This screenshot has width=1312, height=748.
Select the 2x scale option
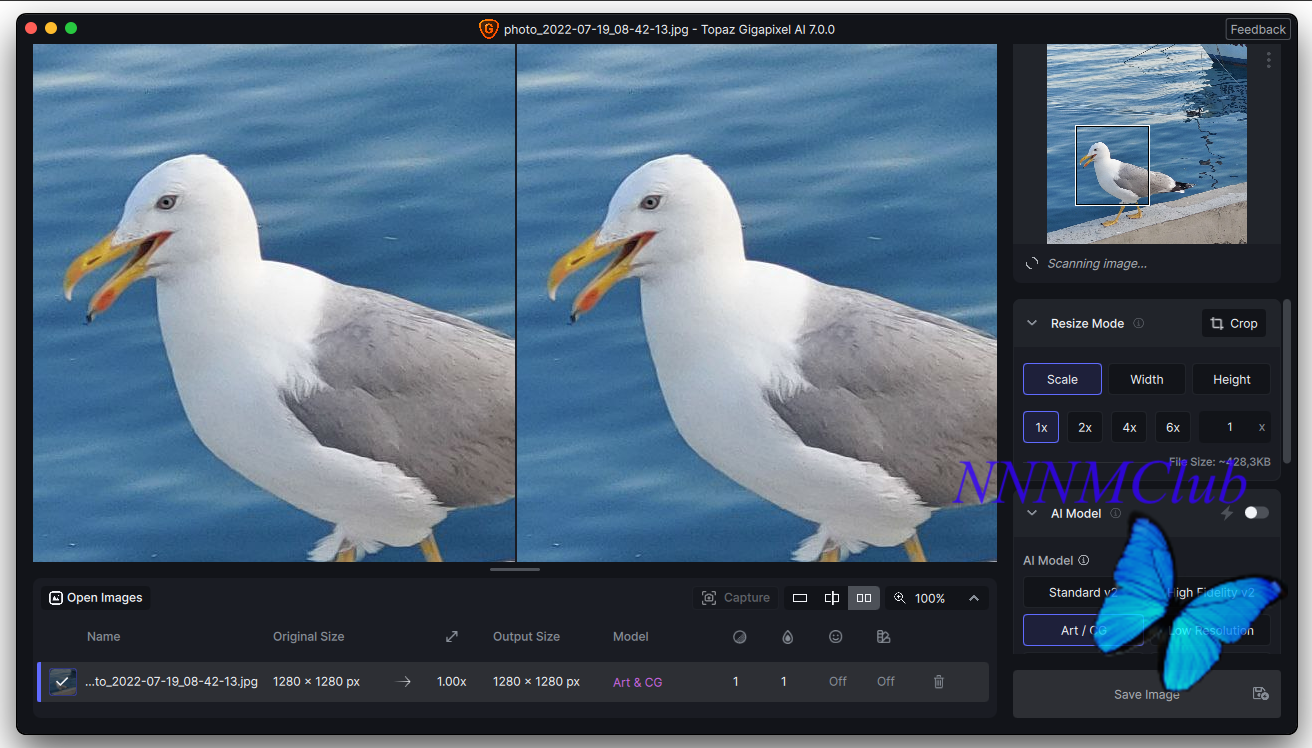click(x=1084, y=427)
